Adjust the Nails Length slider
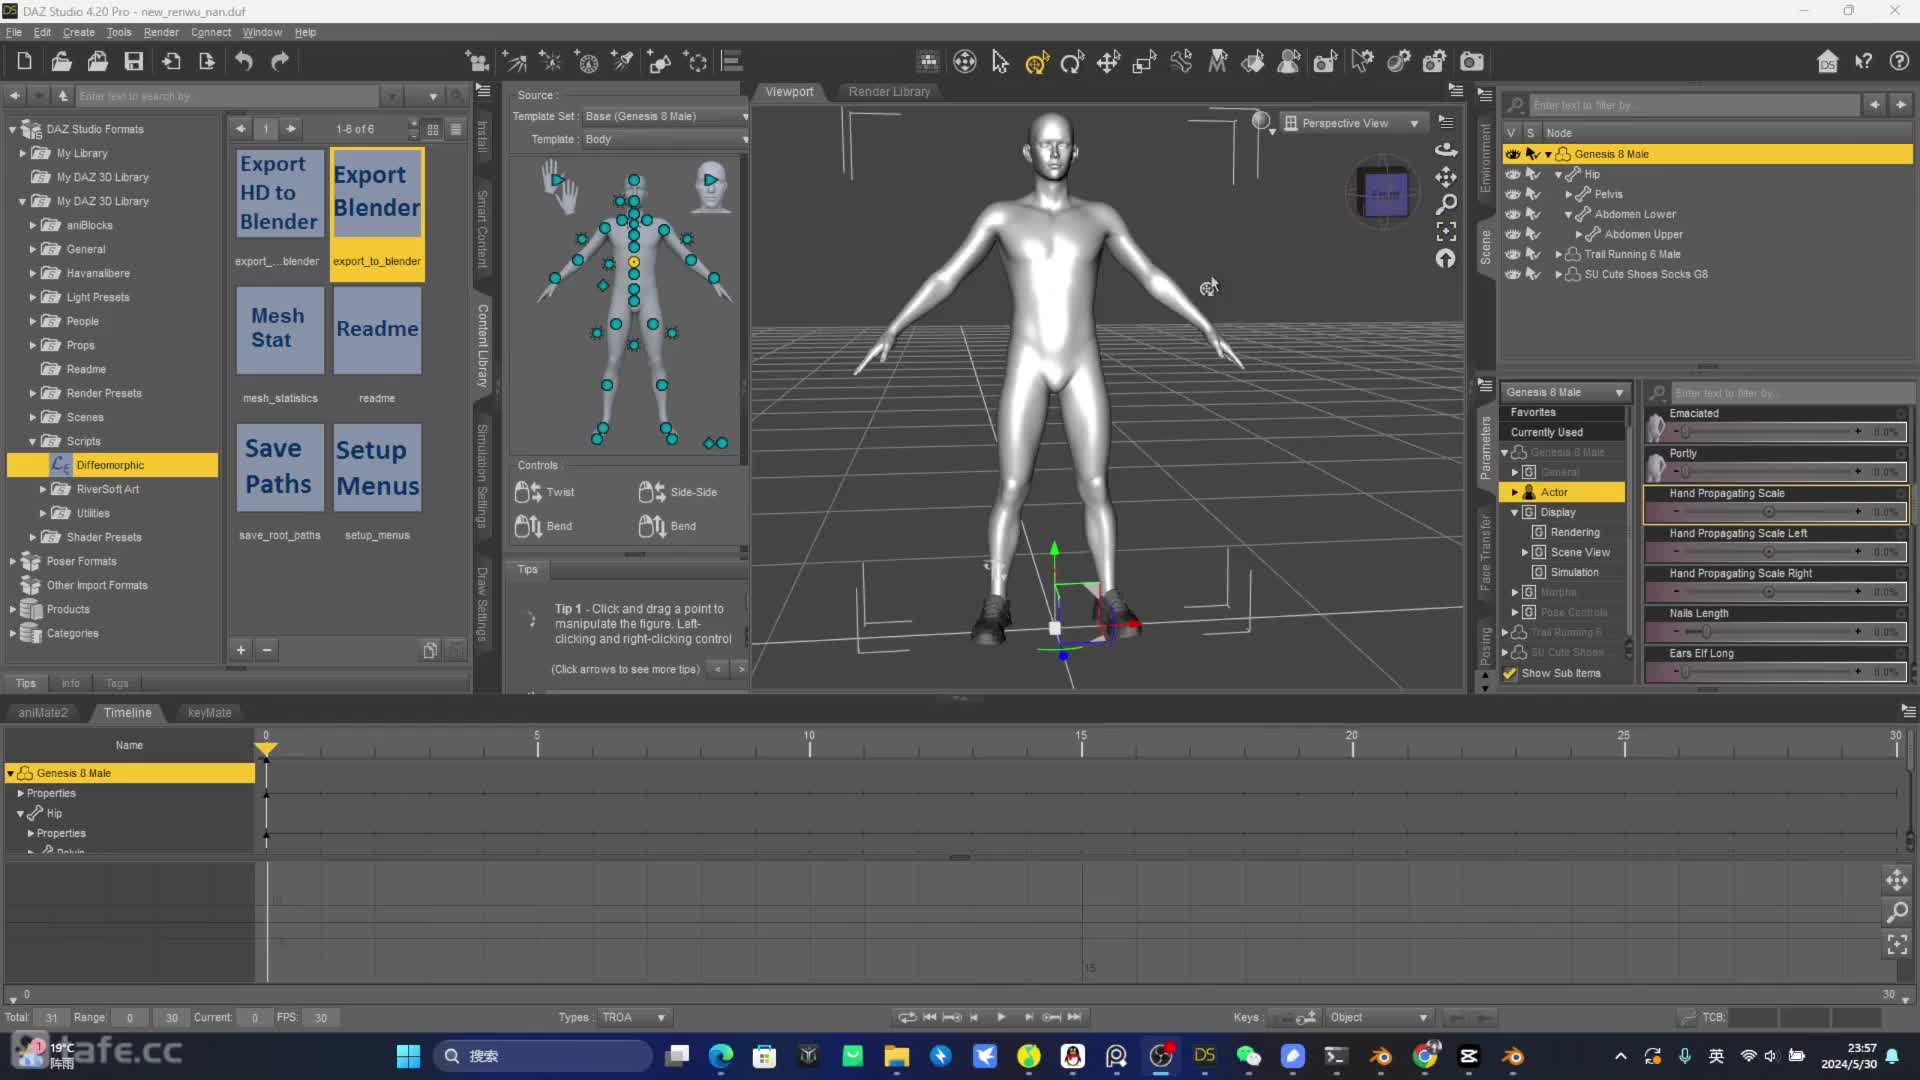Image resolution: width=1920 pixels, height=1080 pixels. point(1768,632)
